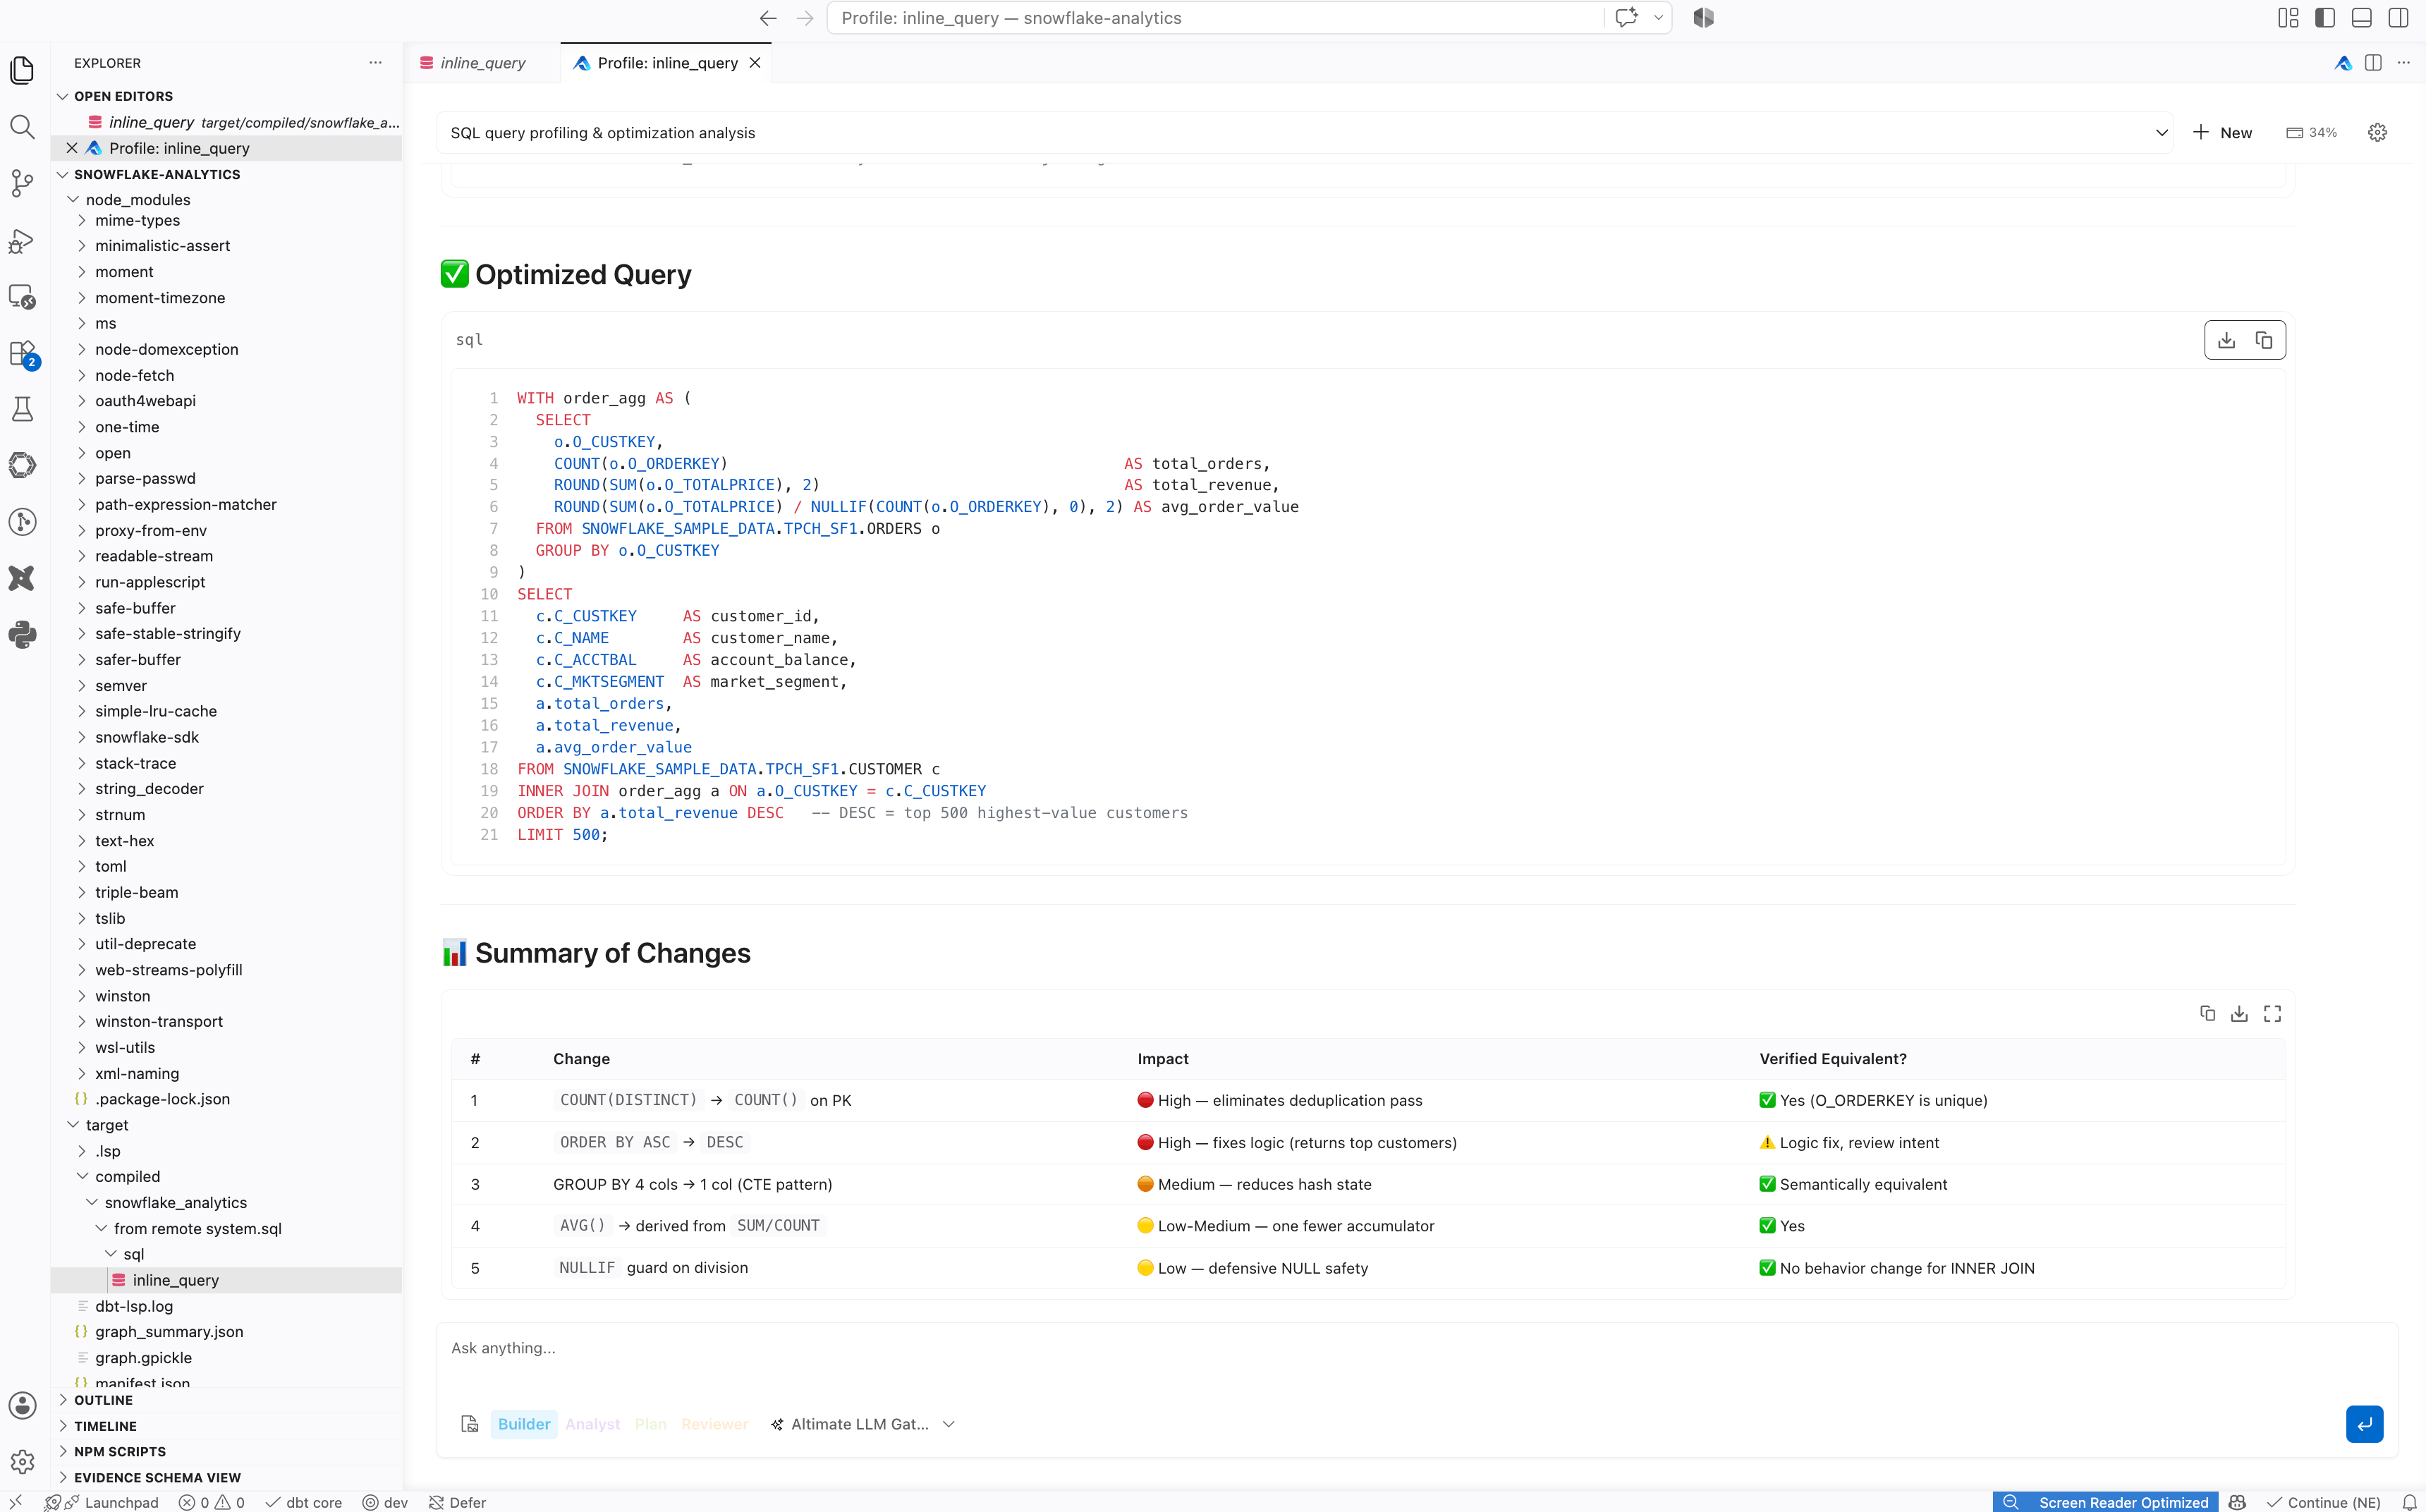Split the editor to the right

pyautogui.click(x=2373, y=63)
